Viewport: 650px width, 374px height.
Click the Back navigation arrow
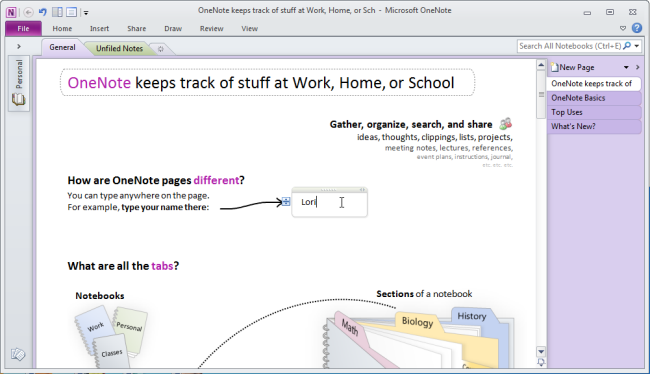(x=28, y=12)
